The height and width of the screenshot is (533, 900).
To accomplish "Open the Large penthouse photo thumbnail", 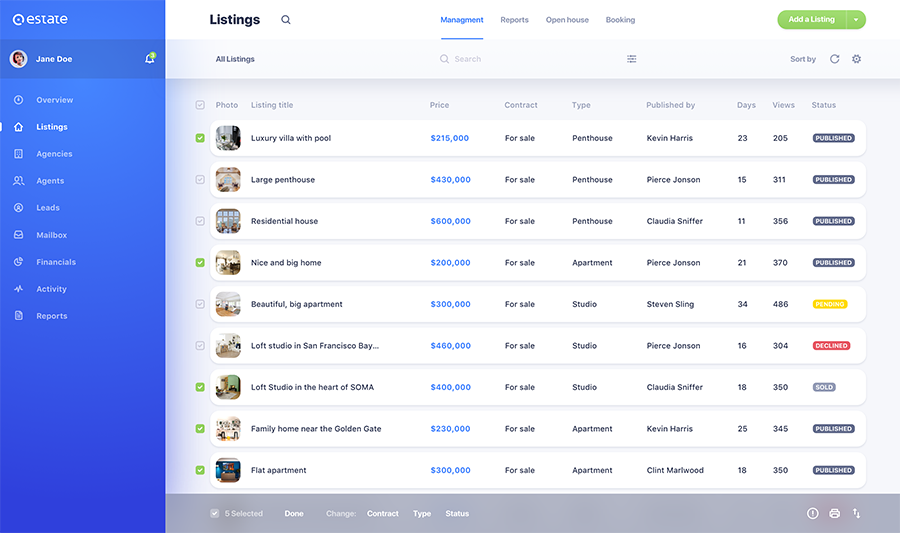I will pos(228,180).
